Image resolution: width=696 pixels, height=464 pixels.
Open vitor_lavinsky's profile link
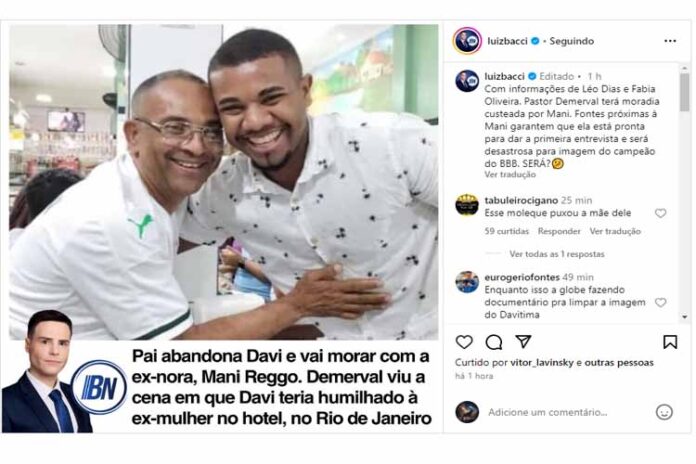(x=541, y=363)
